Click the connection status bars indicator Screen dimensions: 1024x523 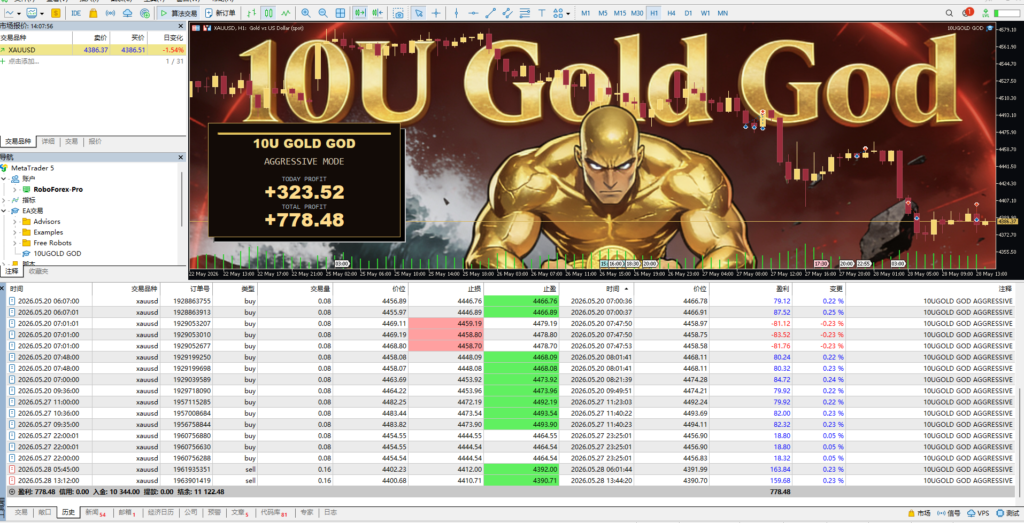(x=1008, y=13)
